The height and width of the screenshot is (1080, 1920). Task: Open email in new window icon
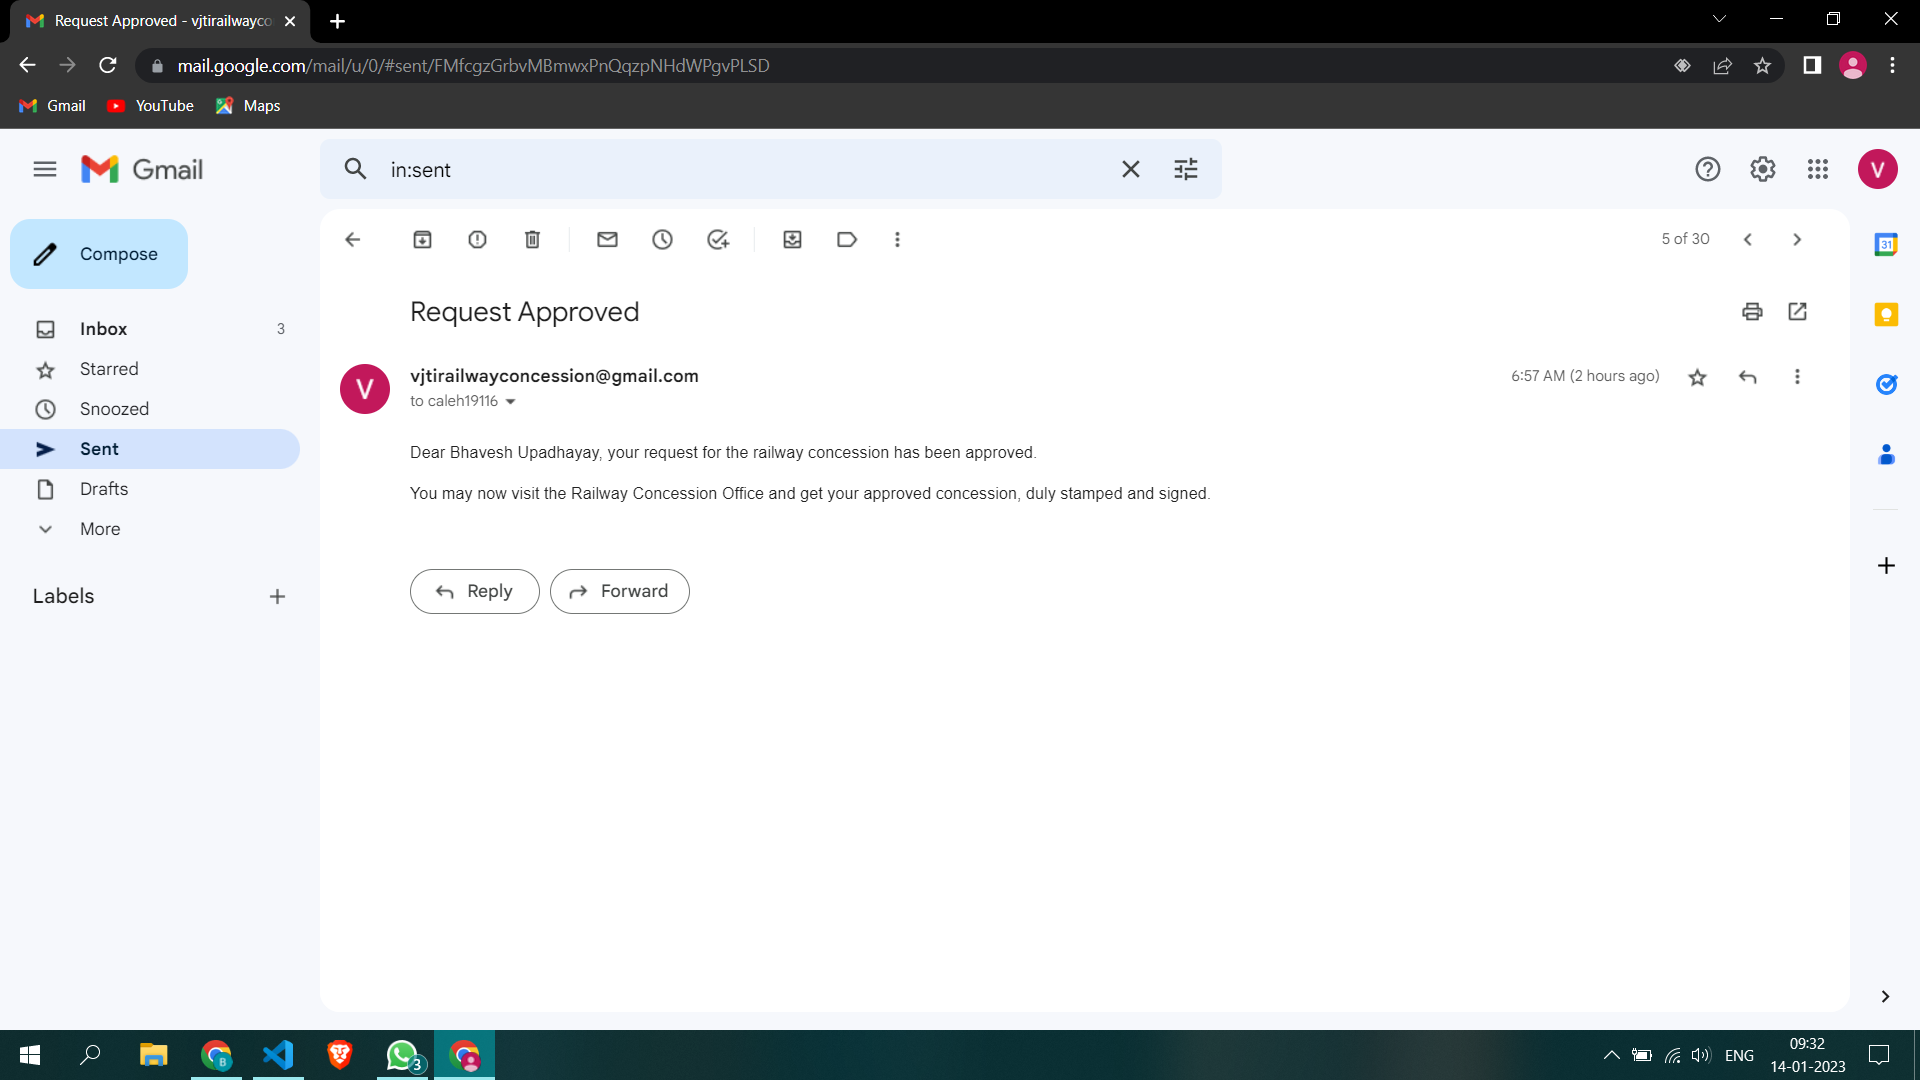pos(1797,311)
